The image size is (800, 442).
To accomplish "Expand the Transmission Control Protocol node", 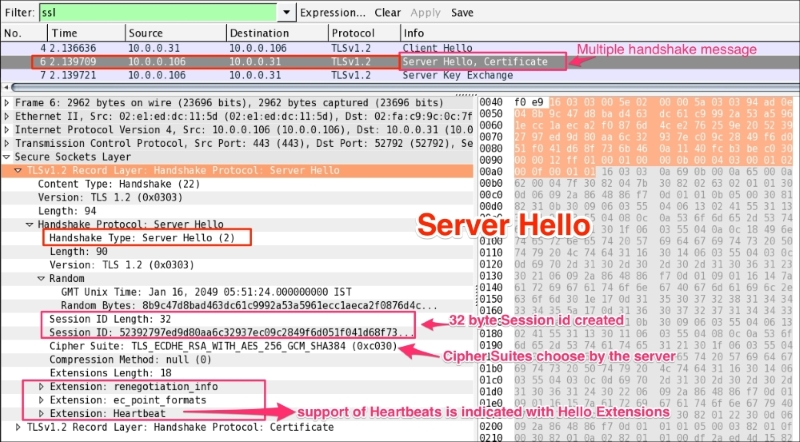I will [x=7, y=143].
